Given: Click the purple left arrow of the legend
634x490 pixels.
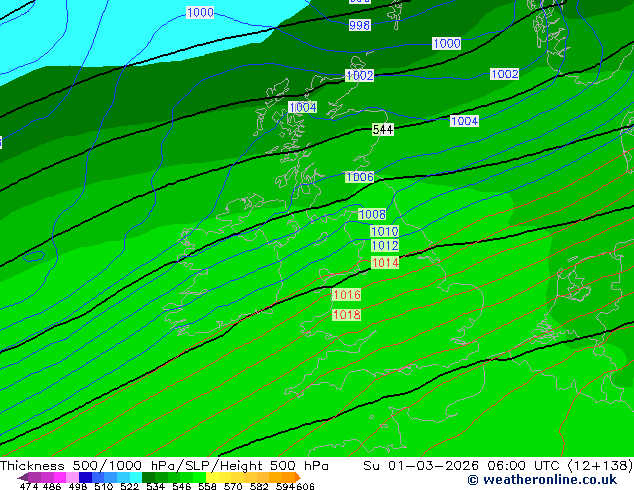Looking at the screenshot, I should coord(22,478).
